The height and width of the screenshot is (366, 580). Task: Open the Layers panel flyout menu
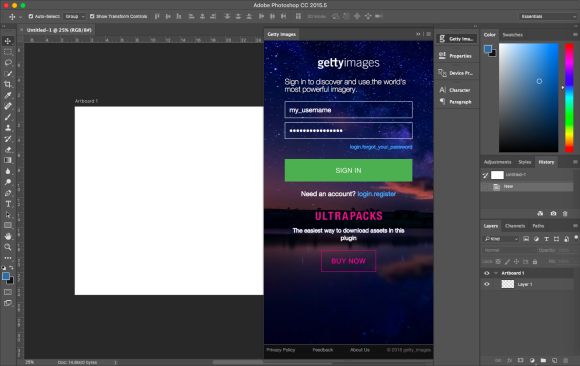[575, 225]
